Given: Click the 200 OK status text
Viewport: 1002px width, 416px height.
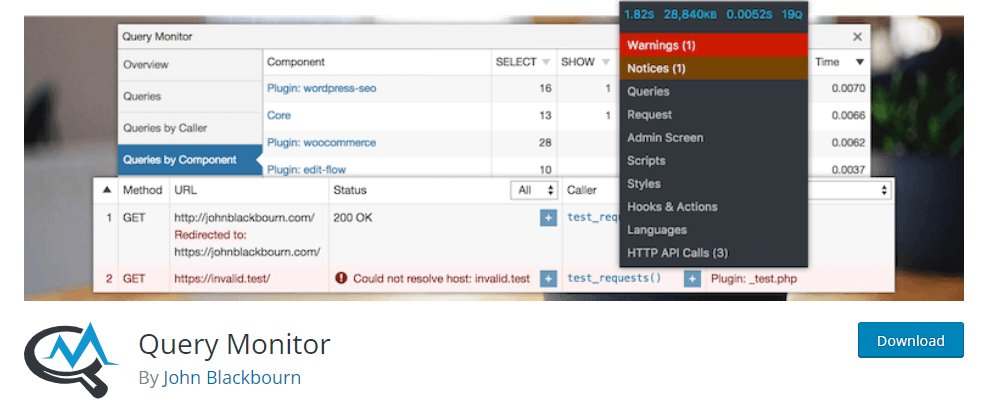Looking at the screenshot, I should click(353, 218).
